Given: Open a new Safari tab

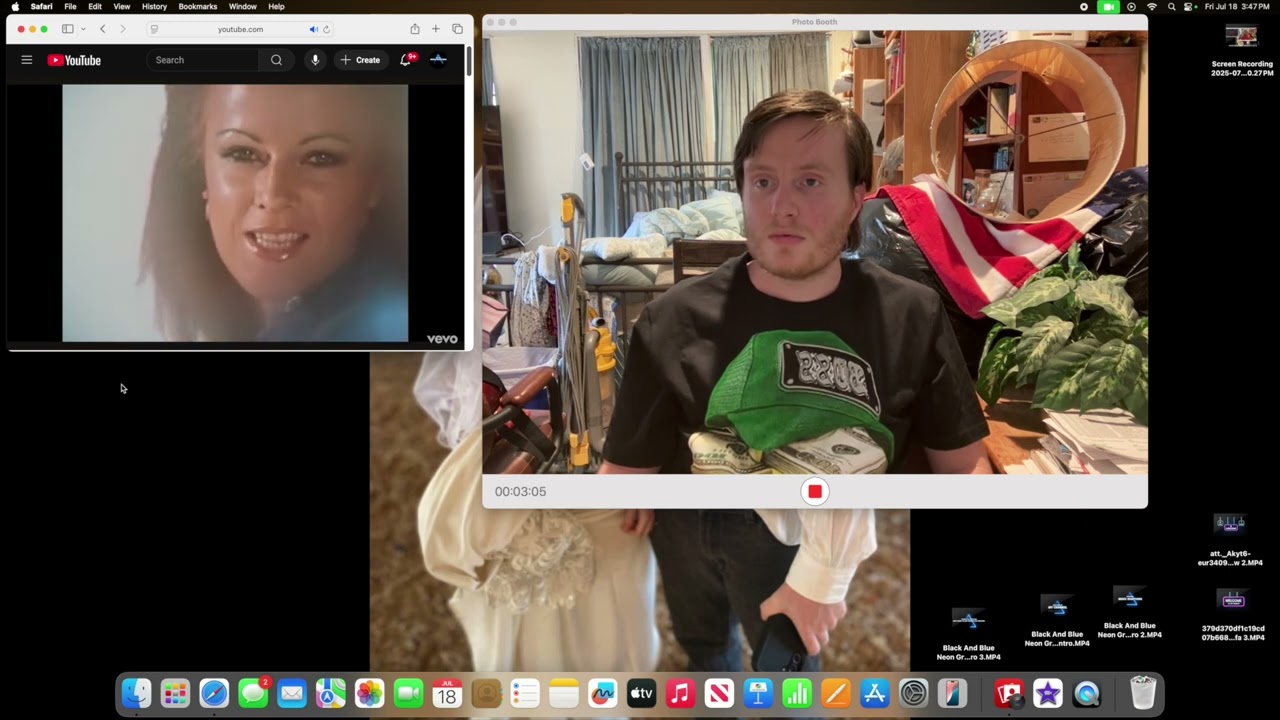Looking at the screenshot, I should (436, 29).
